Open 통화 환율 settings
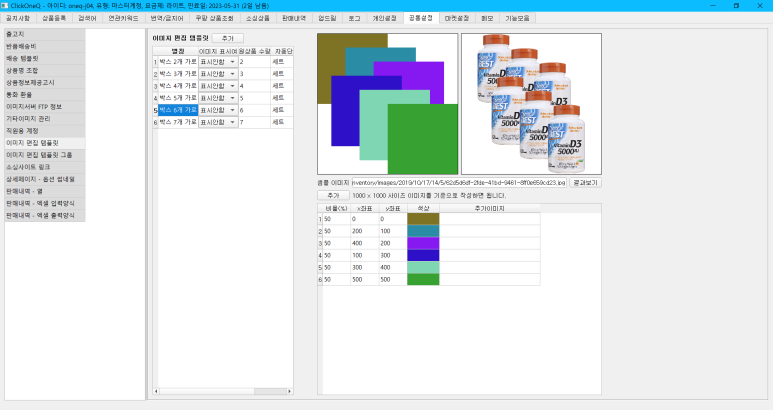 (x=45, y=95)
